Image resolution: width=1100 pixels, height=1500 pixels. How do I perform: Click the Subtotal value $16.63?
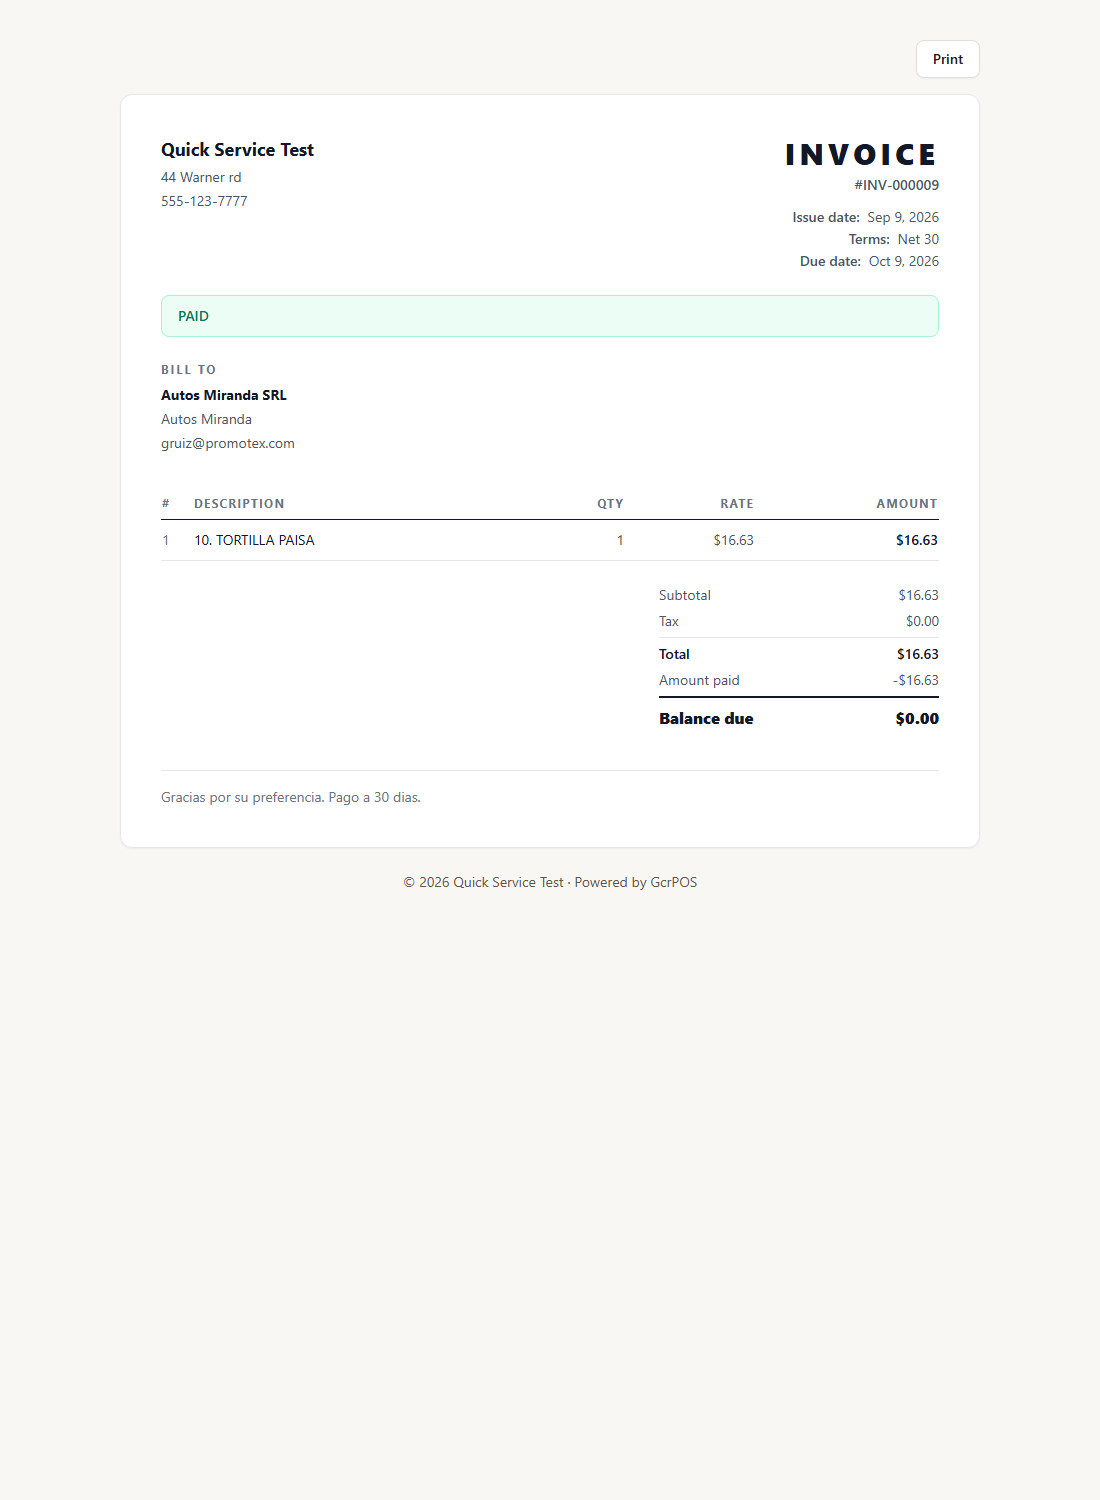click(x=918, y=595)
